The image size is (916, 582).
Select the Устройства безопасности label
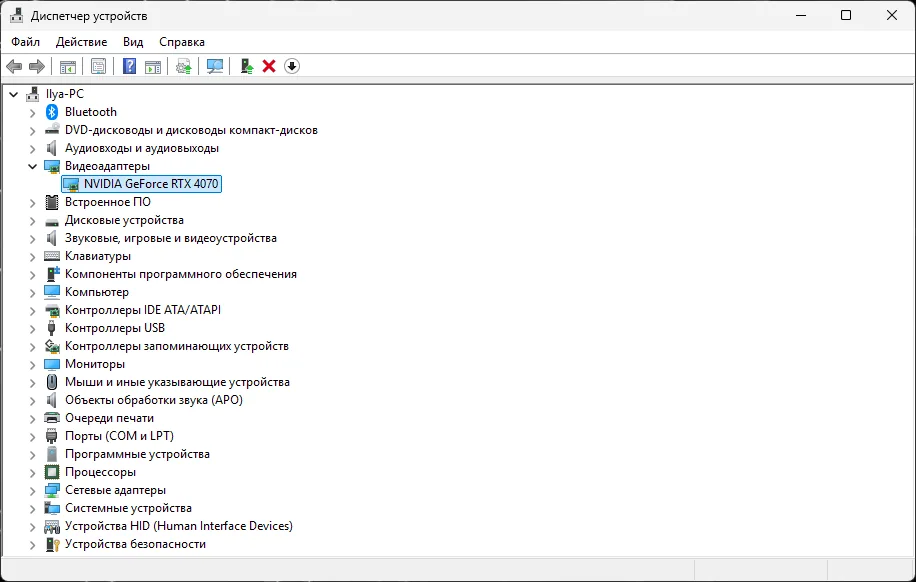click(135, 544)
